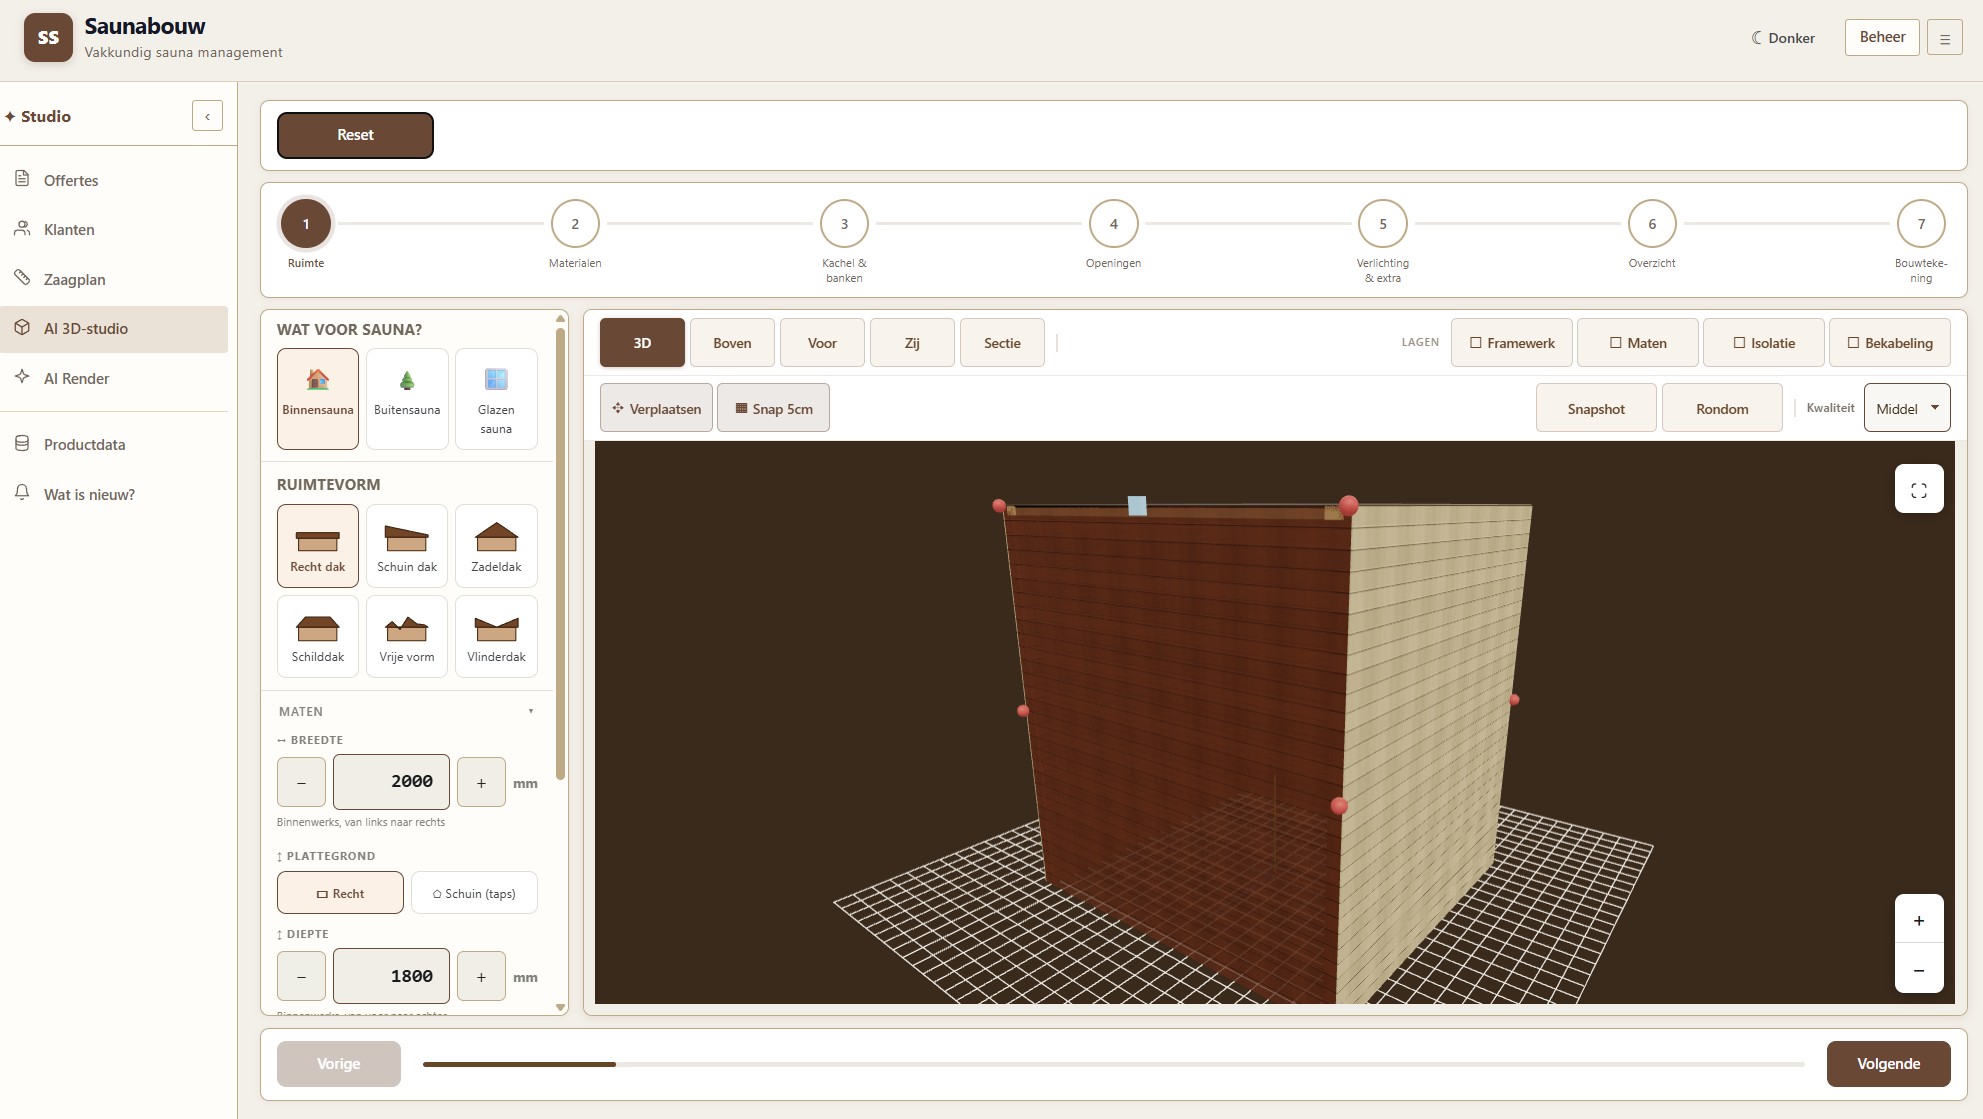
Task: Go to step 7 Bouwtekening
Action: coord(1921,224)
